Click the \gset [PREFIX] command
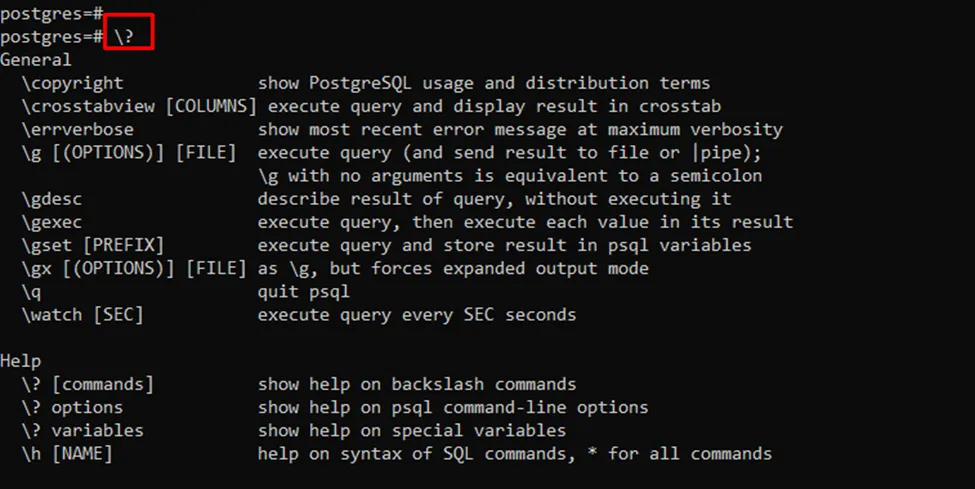975x489 pixels. click(x=93, y=244)
